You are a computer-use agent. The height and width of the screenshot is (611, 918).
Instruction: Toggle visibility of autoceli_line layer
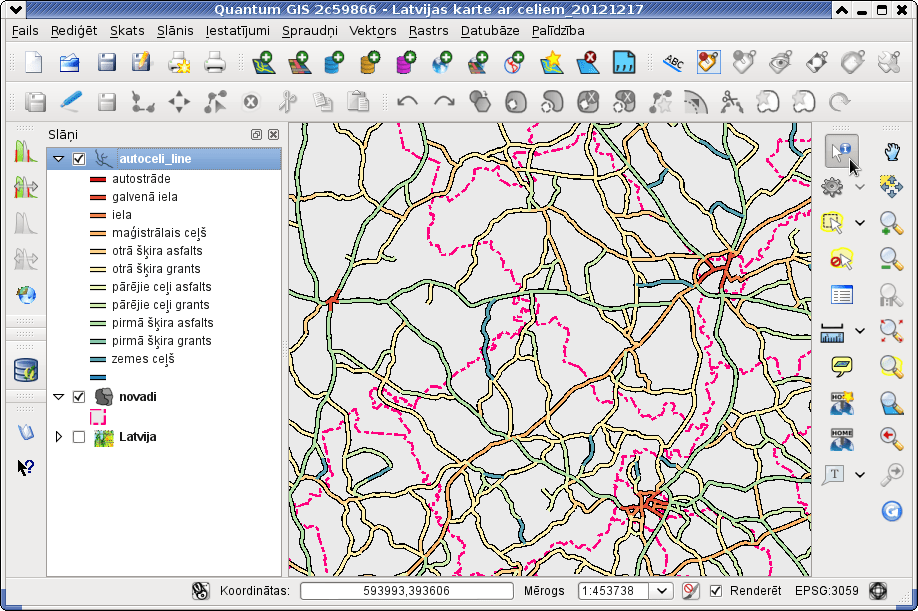tap(79, 159)
